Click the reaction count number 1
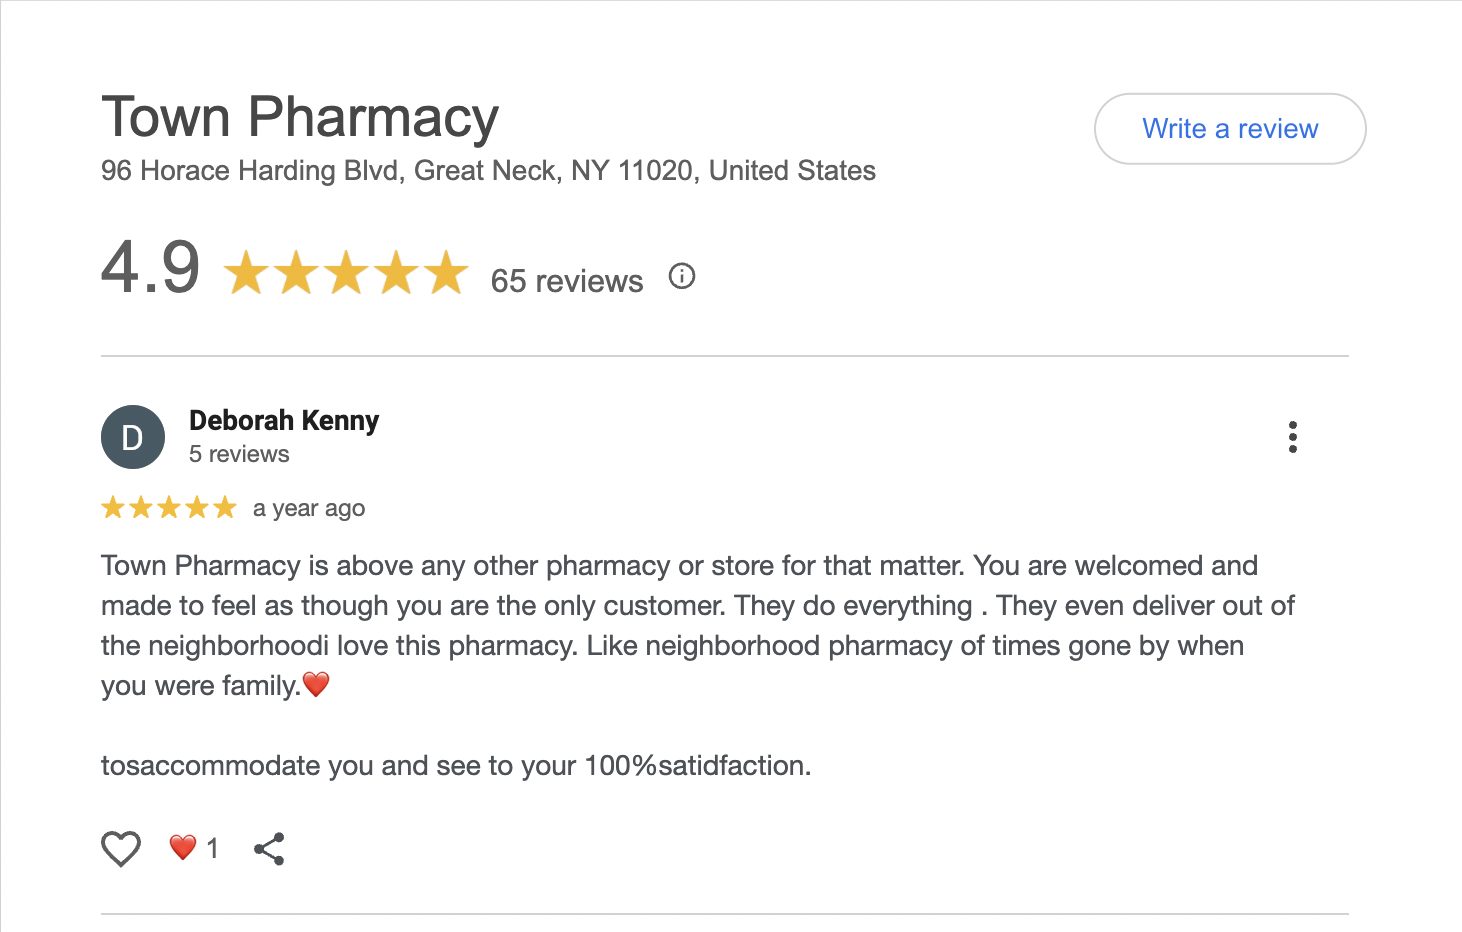 click(212, 849)
